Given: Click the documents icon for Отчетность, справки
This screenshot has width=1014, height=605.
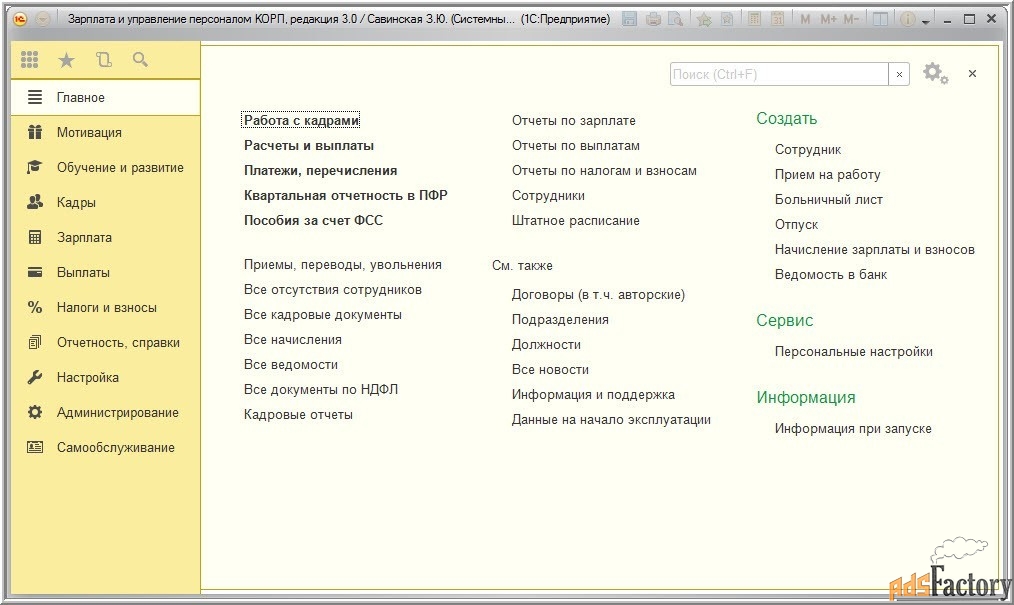Looking at the screenshot, I should (x=35, y=343).
